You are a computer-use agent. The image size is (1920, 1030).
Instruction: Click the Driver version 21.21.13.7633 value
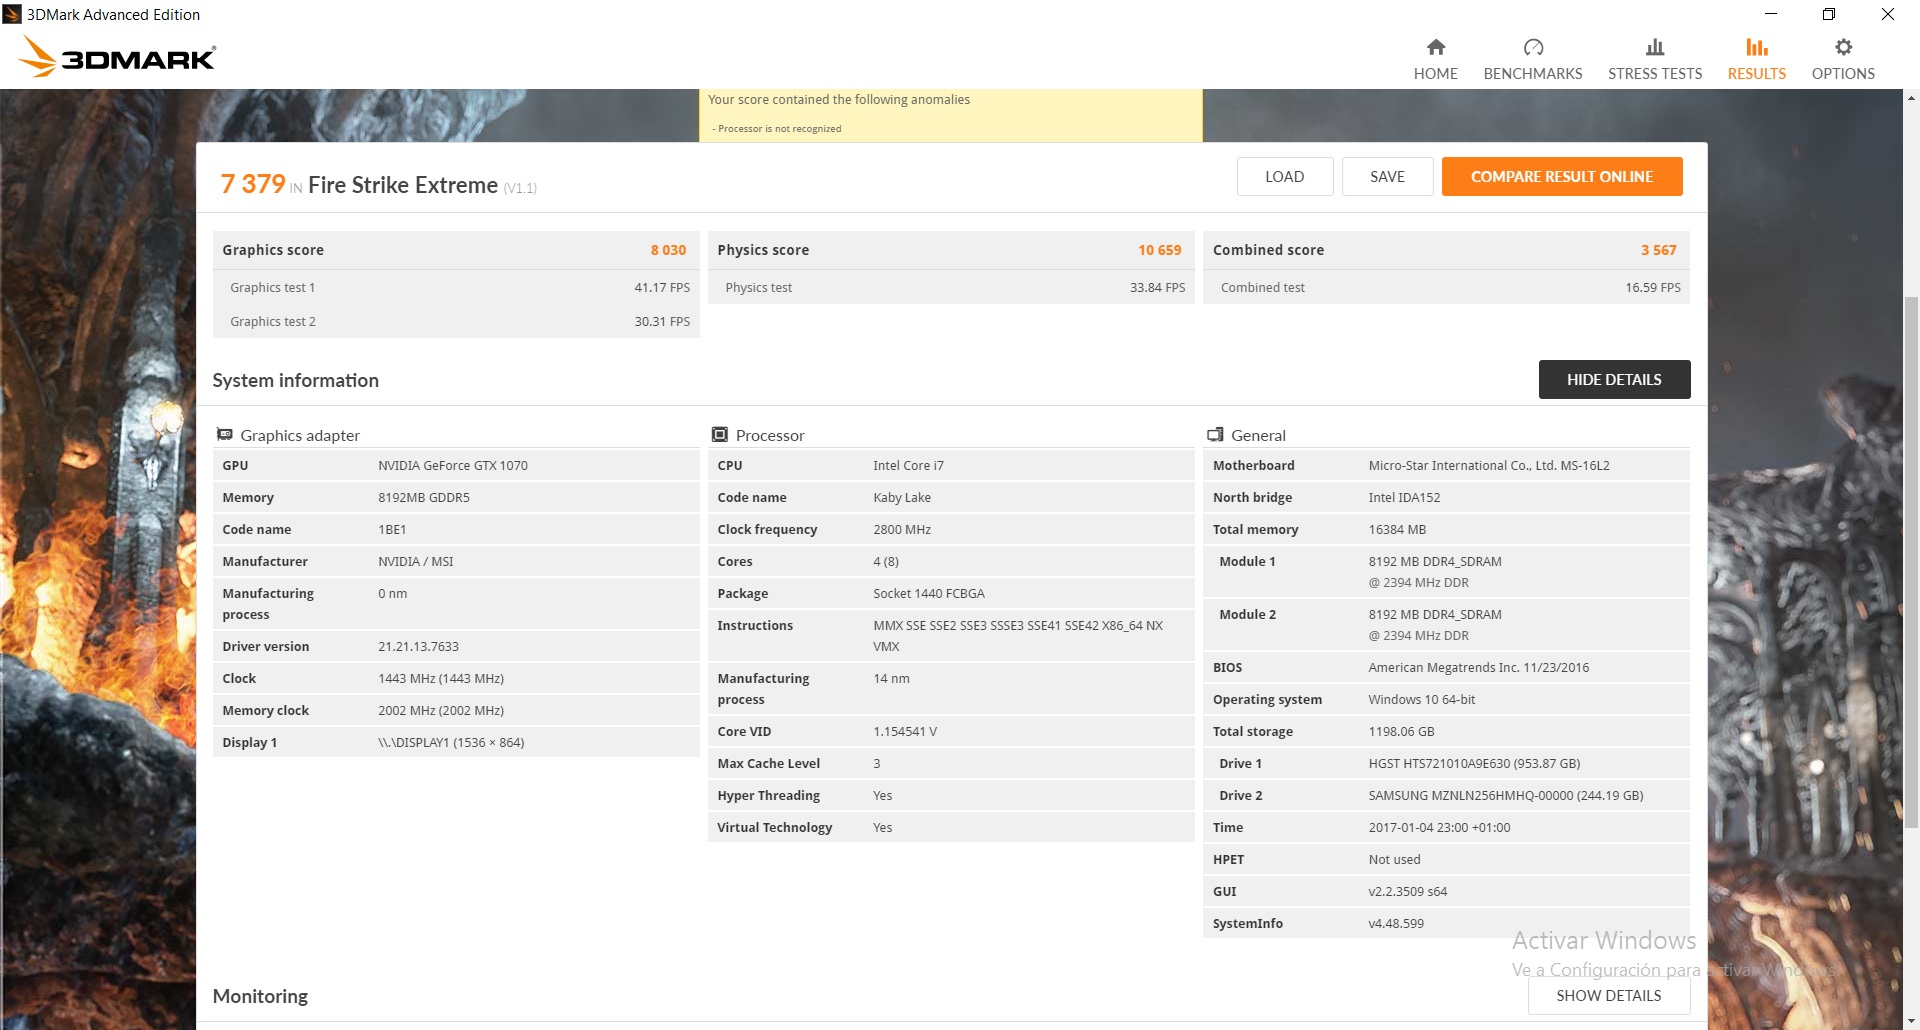click(x=418, y=646)
